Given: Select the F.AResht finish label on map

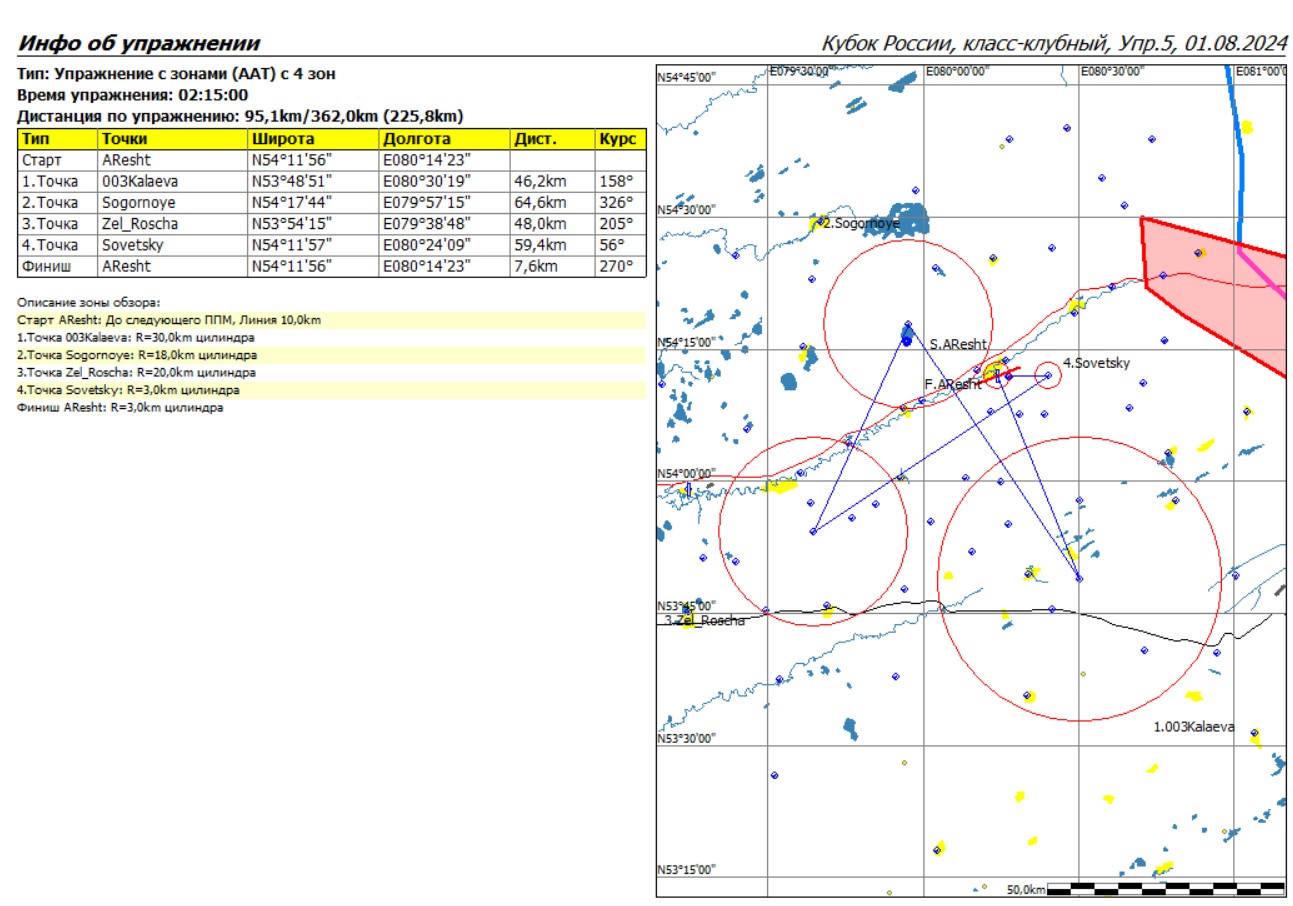Looking at the screenshot, I should tap(952, 384).
